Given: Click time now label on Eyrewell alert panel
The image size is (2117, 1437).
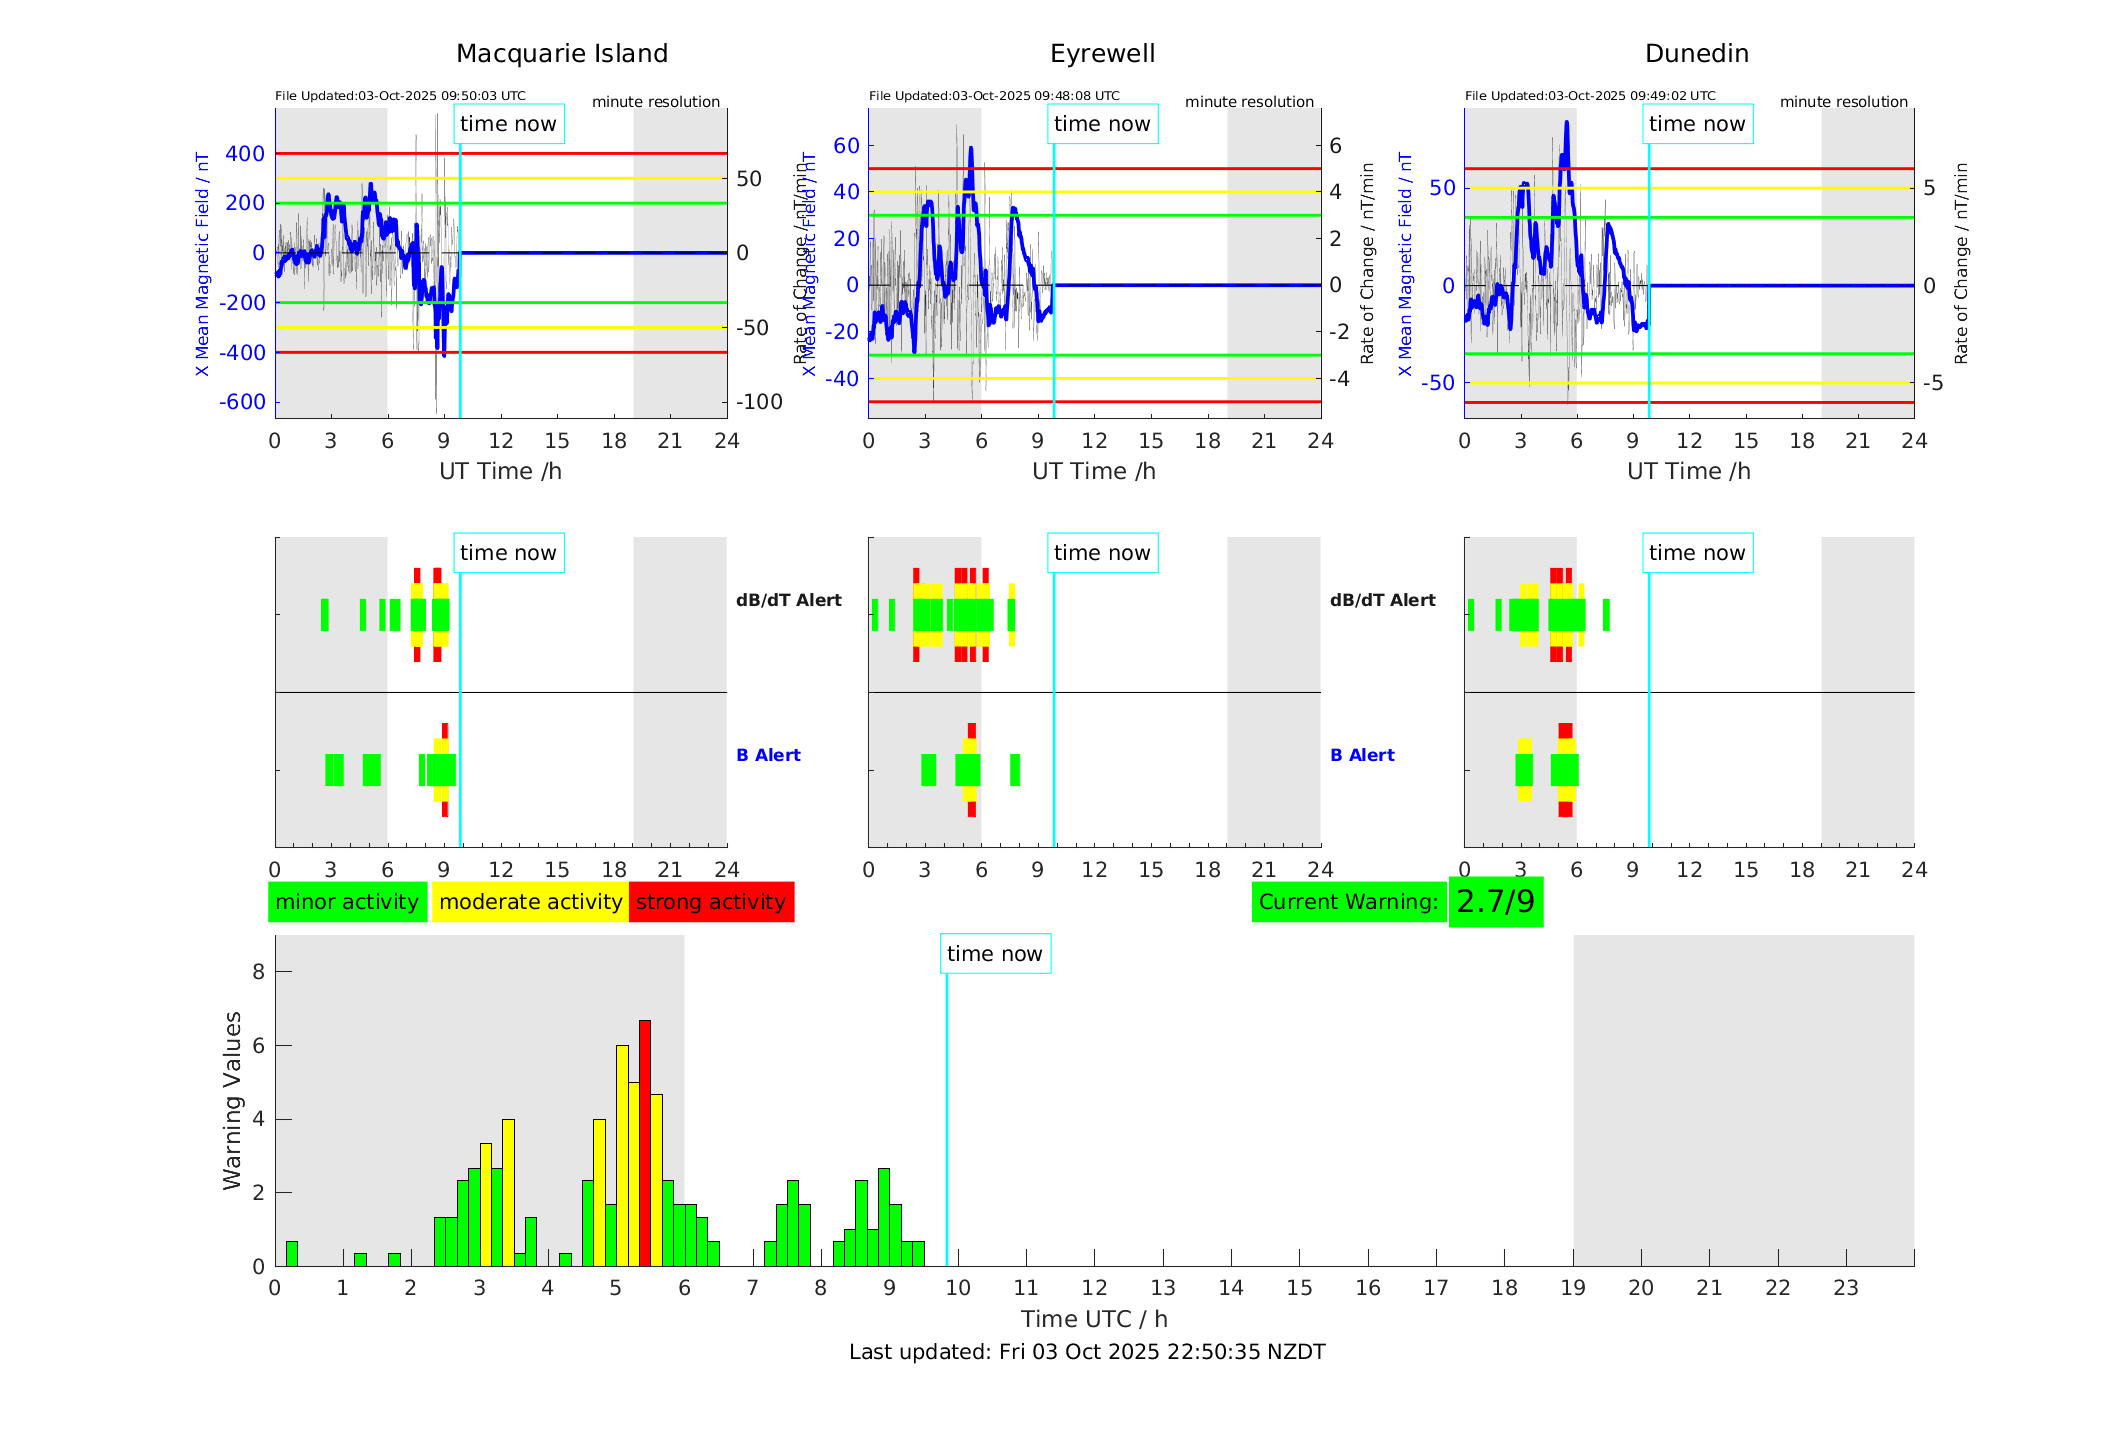Looking at the screenshot, I should 1102,553.
